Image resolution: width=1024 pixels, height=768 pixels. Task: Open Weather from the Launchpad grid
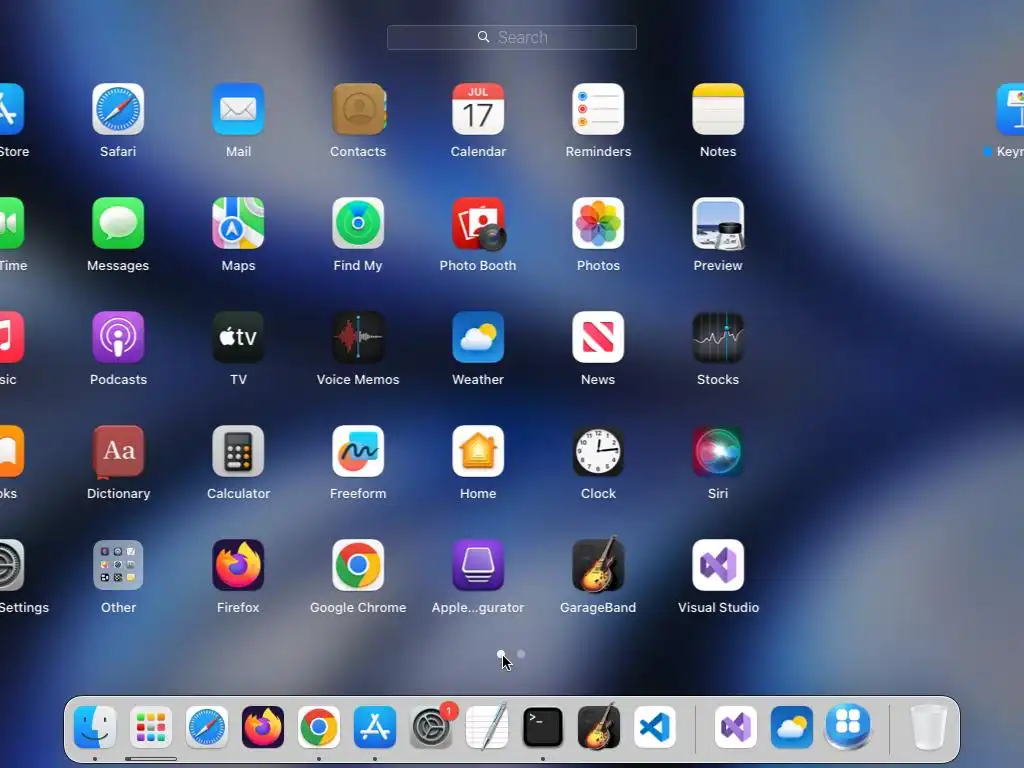coord(478,337)
